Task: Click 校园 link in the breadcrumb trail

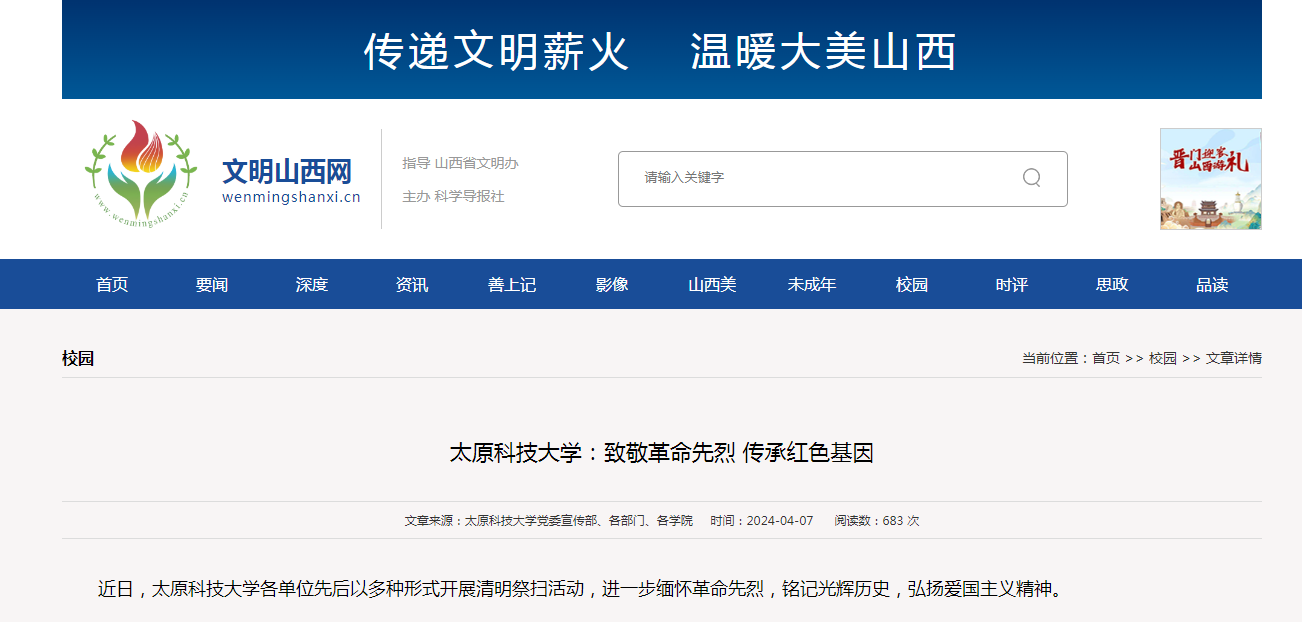Action: 1163,358
